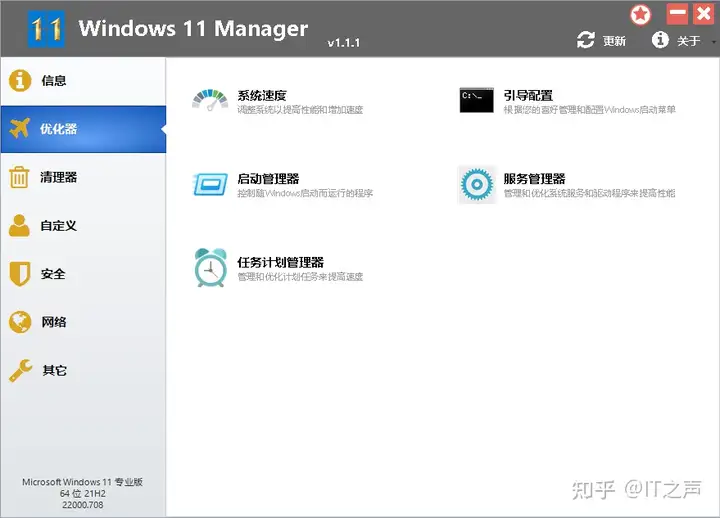Open the 信息 section in sidebar
720x518 pixels.
(83, 81)
